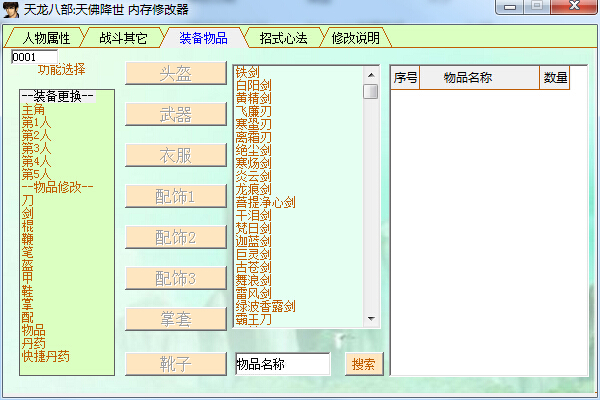
Task: Click the 衣服 equipment button
Action: pos(176,155)
